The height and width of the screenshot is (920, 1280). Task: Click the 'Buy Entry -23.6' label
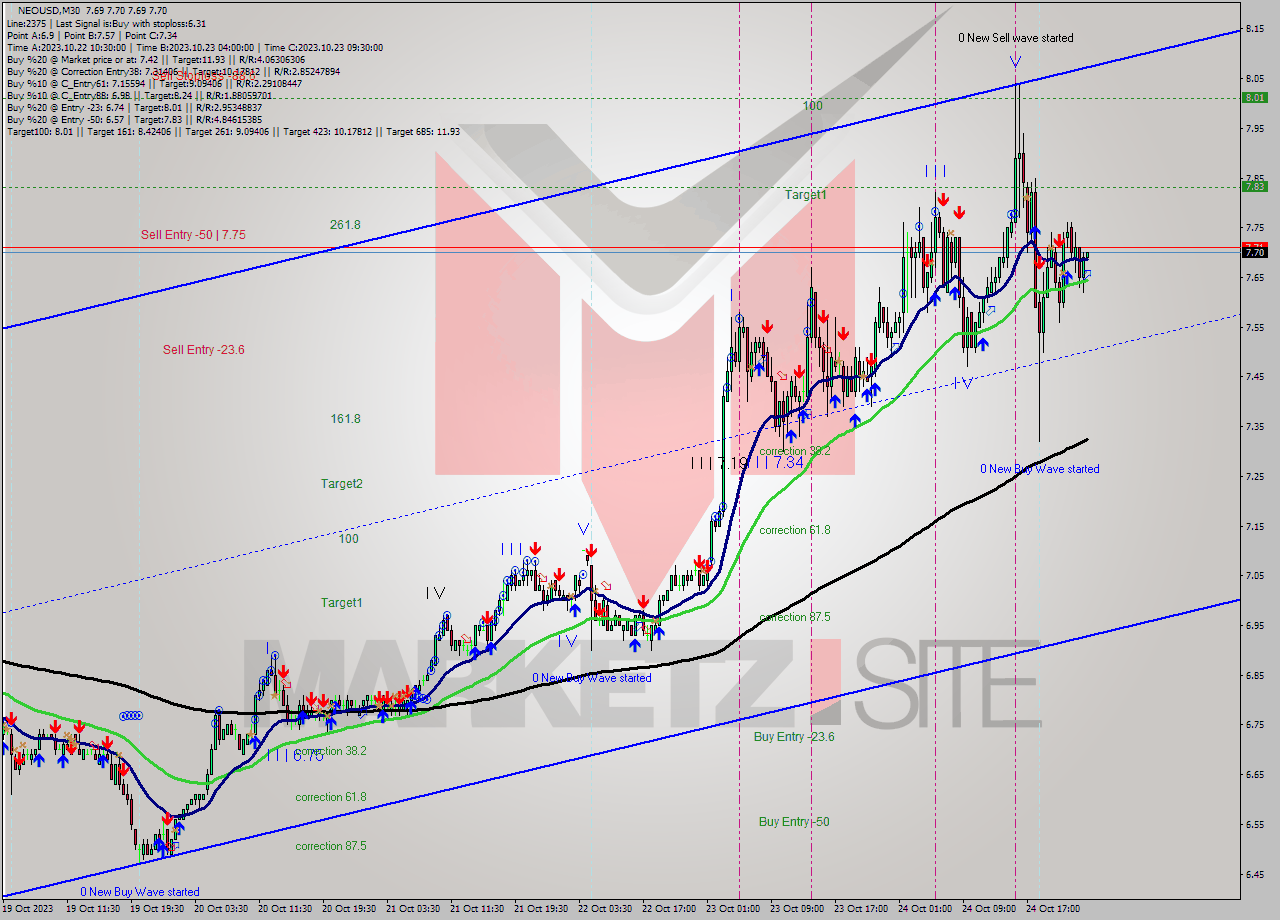pos(794,736)
